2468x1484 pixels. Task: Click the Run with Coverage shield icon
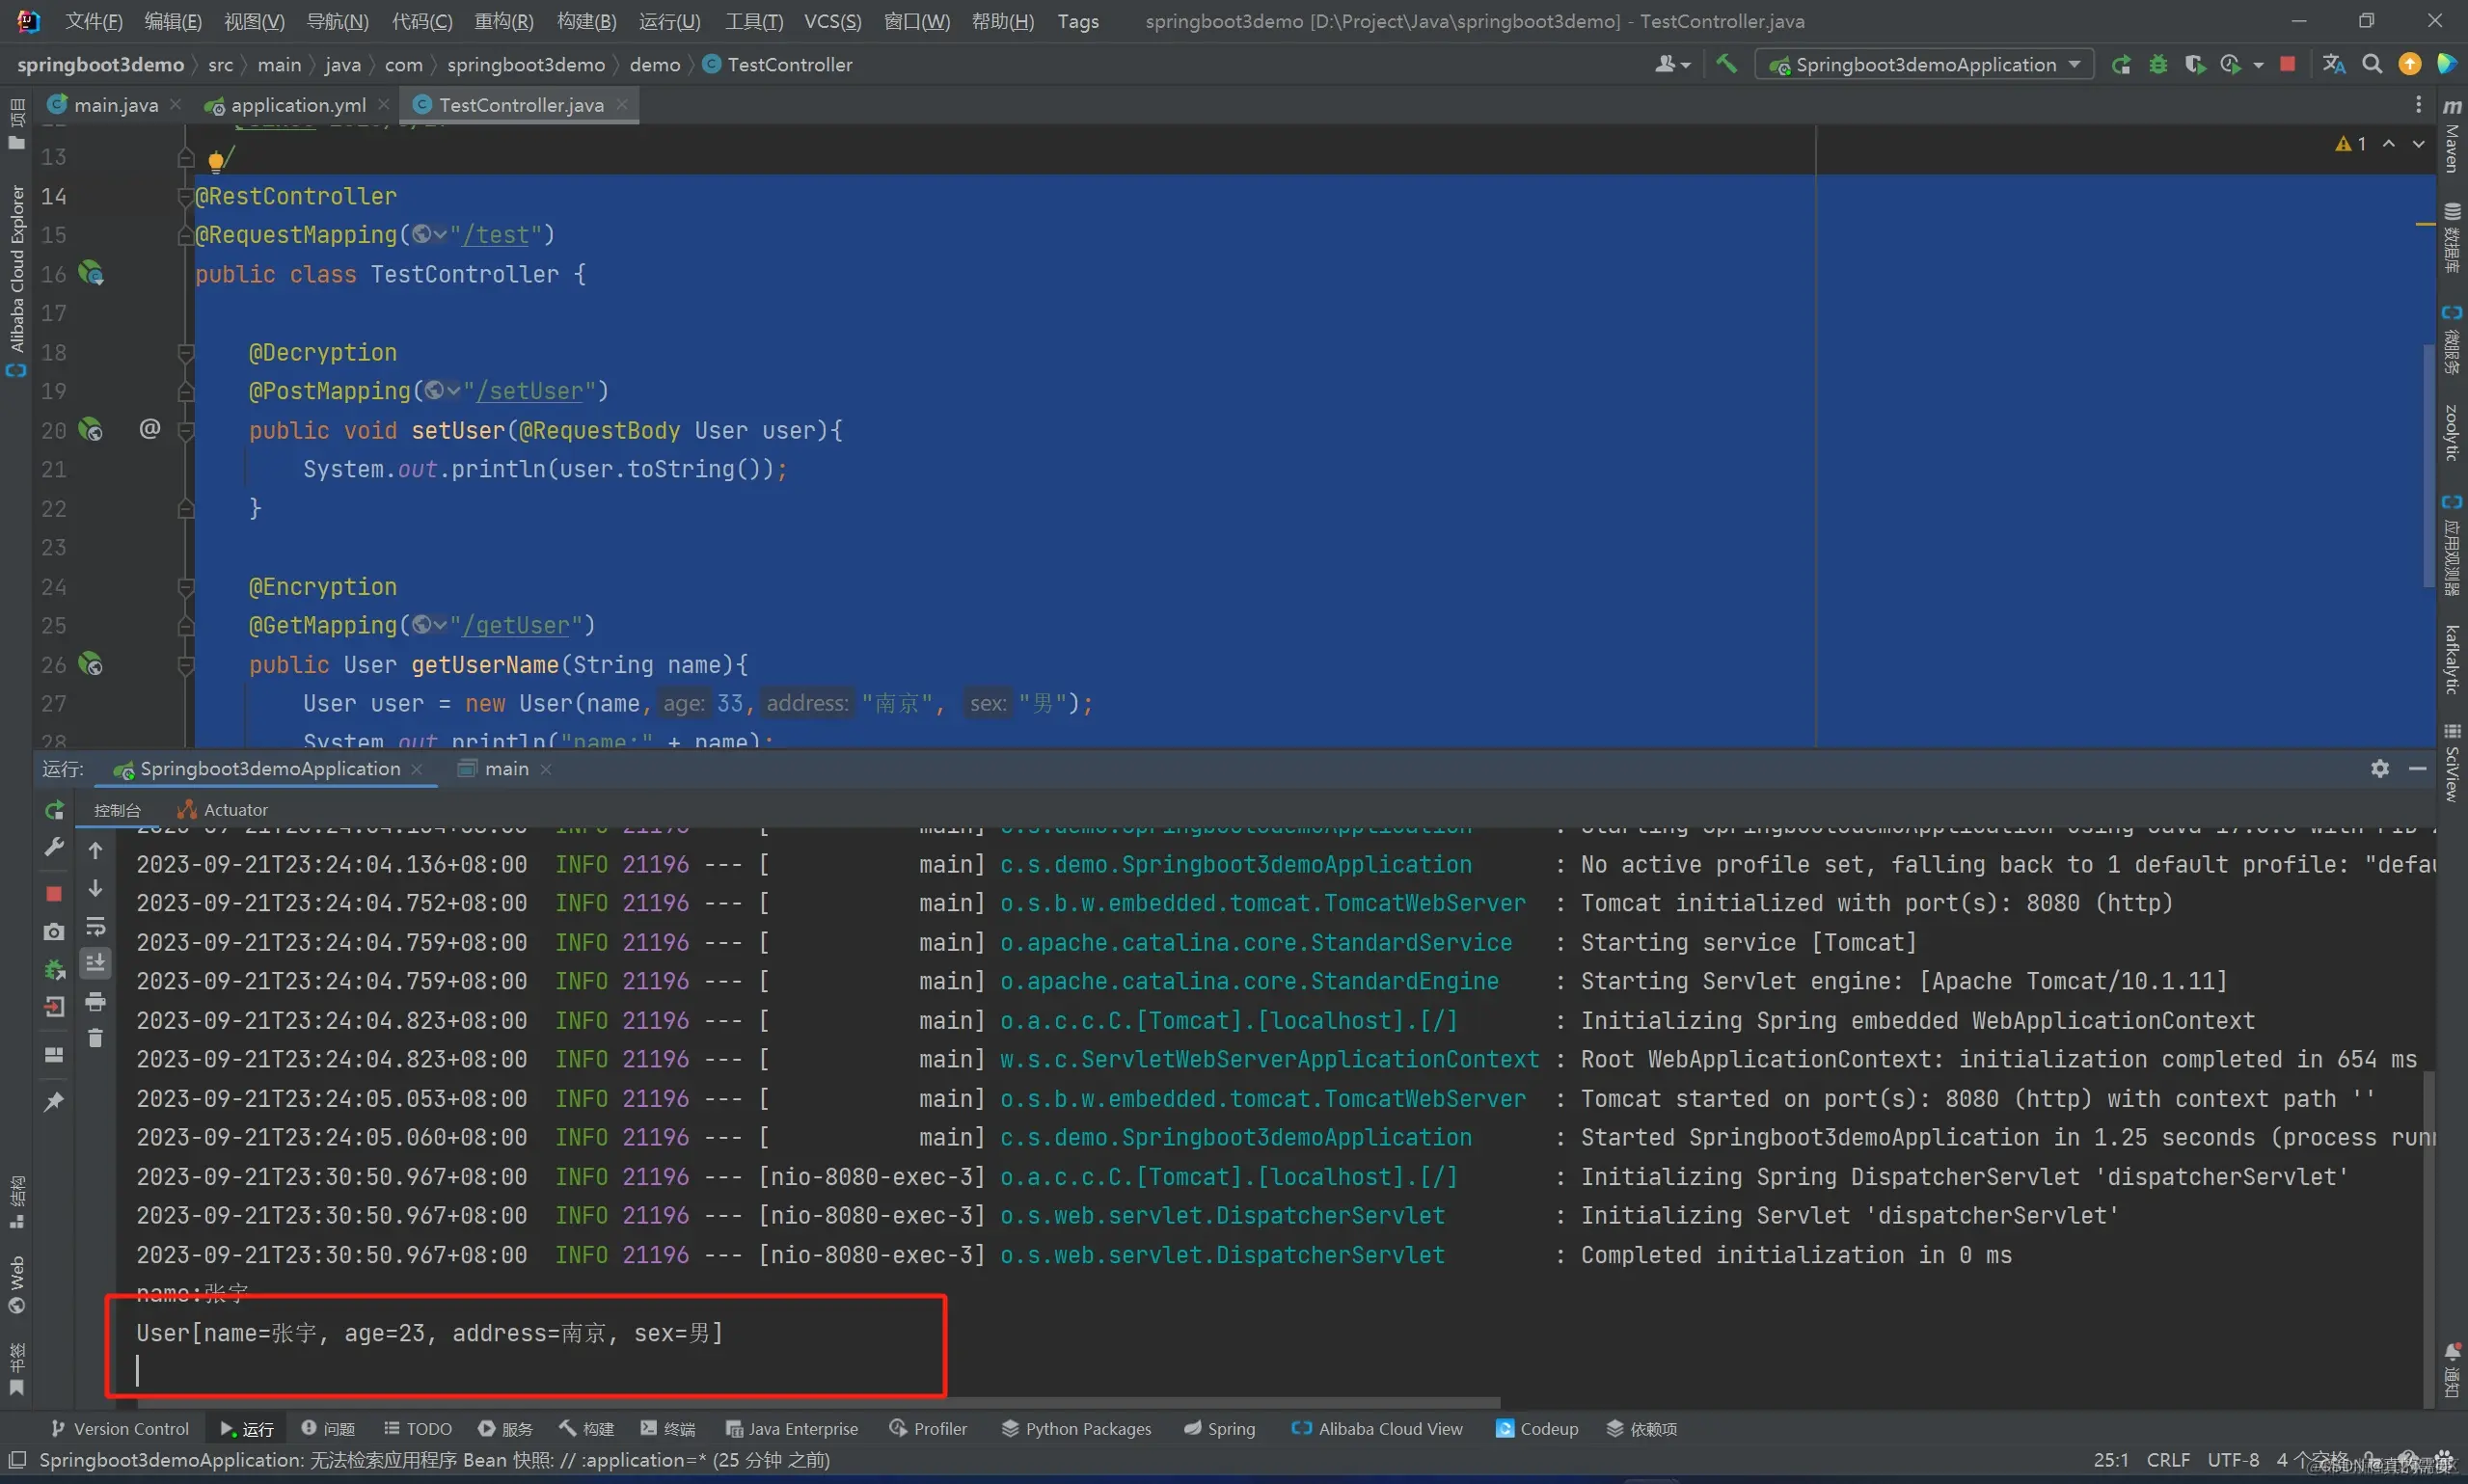(x=2194, y=64)
